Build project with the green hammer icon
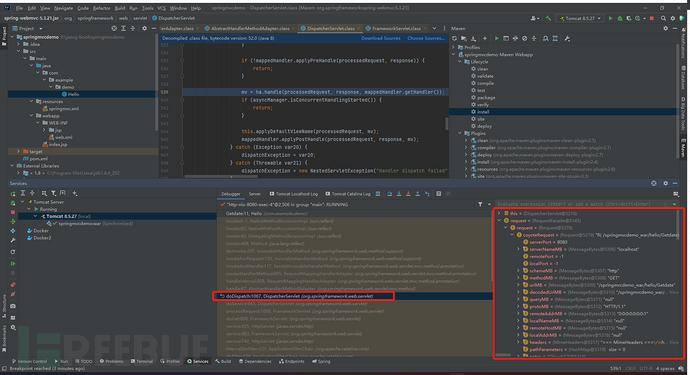Screen dimensions: 690x375 point(548,18)
